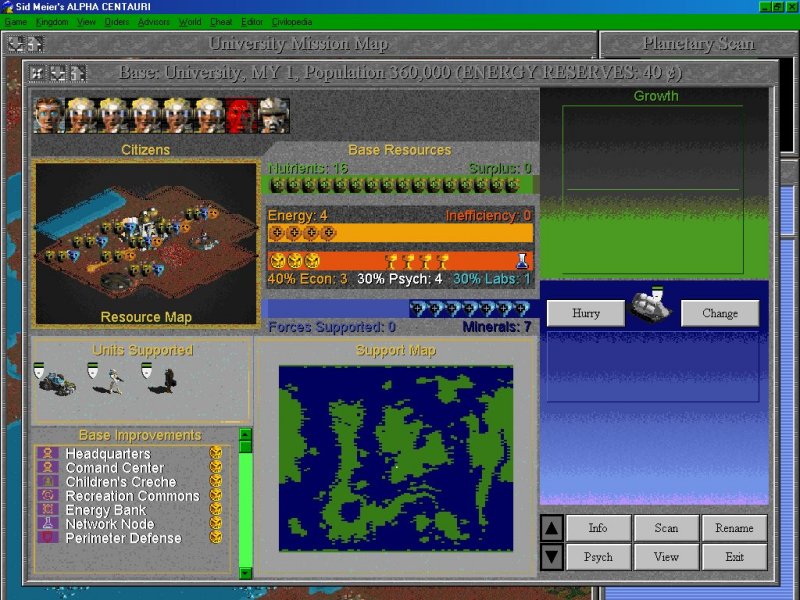Click the '30% Psych: 4' label

tap(399, 279)
